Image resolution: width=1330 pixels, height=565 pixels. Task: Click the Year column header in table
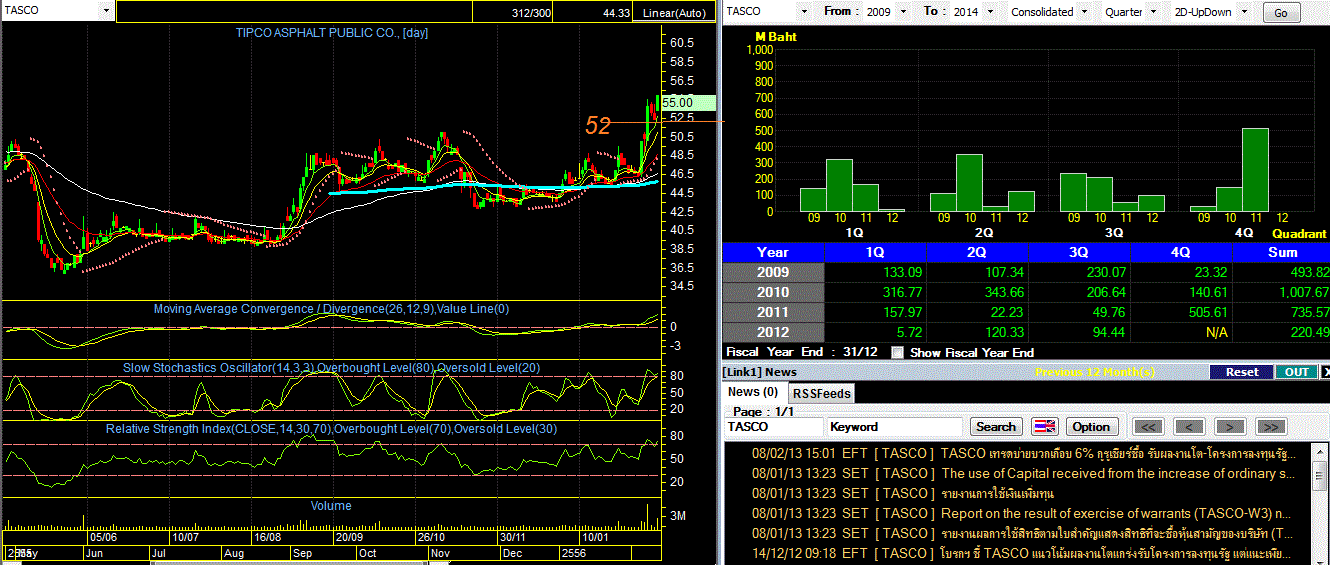pos(773,252)
